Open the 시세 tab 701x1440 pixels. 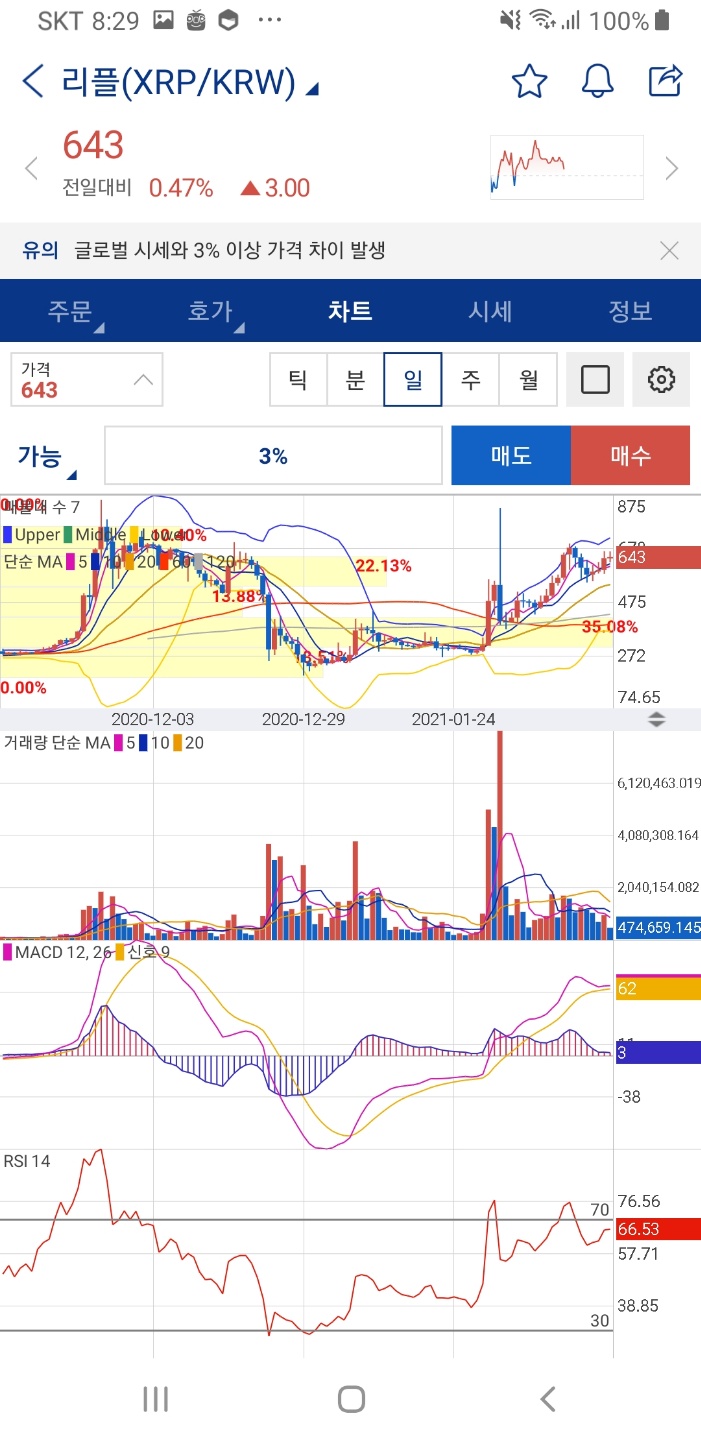coord(490,311)
